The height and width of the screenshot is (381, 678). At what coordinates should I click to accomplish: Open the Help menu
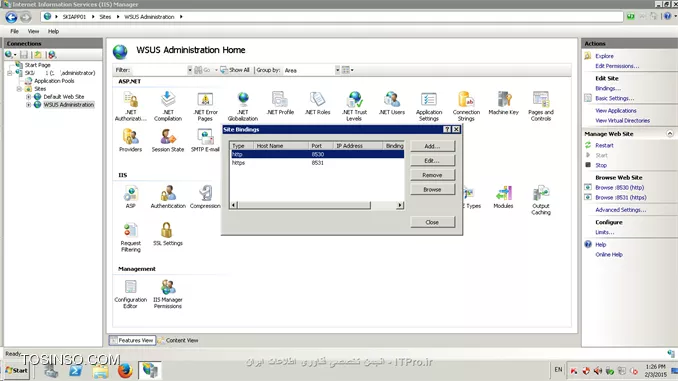coord(53,31)
